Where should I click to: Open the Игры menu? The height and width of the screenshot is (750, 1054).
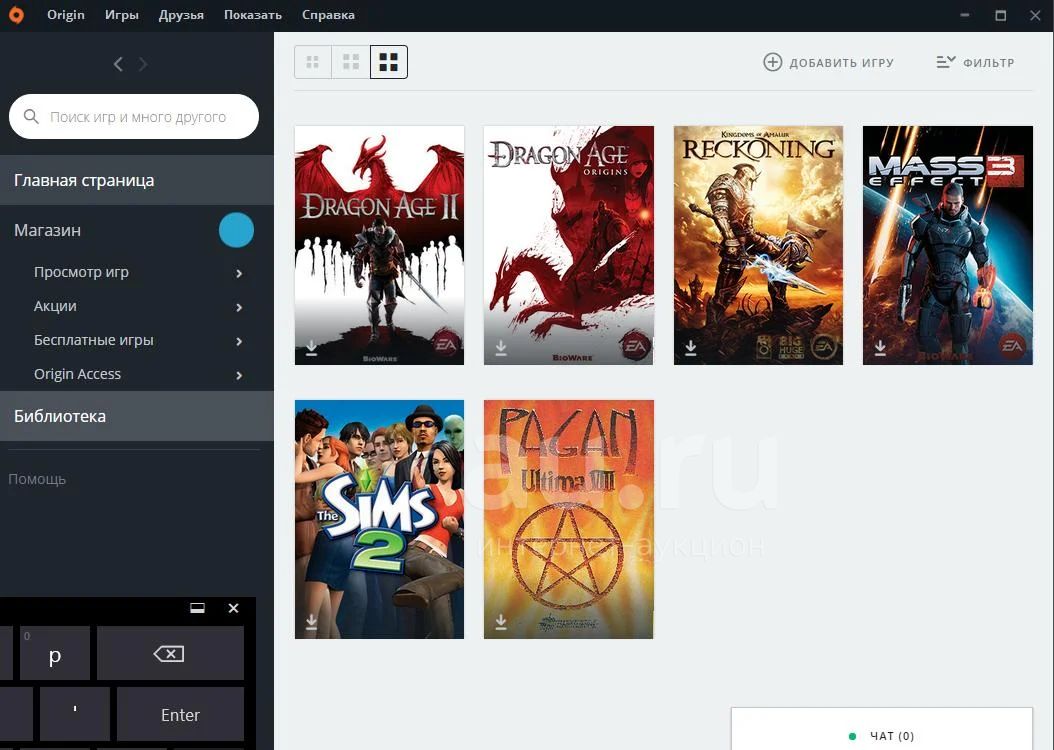(122, 15)
